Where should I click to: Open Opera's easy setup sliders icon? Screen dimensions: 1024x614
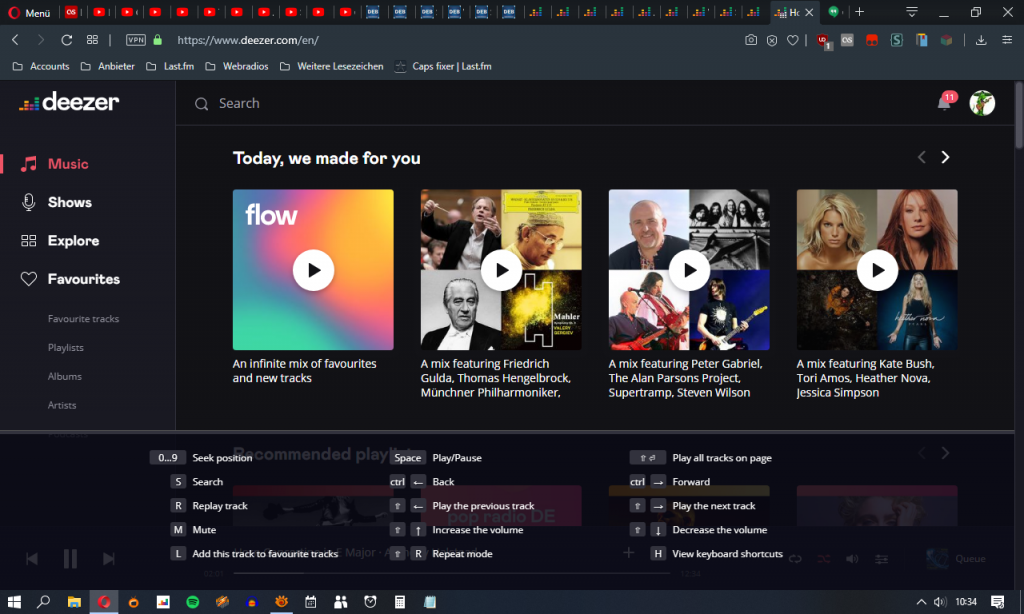click(1007, 40)
